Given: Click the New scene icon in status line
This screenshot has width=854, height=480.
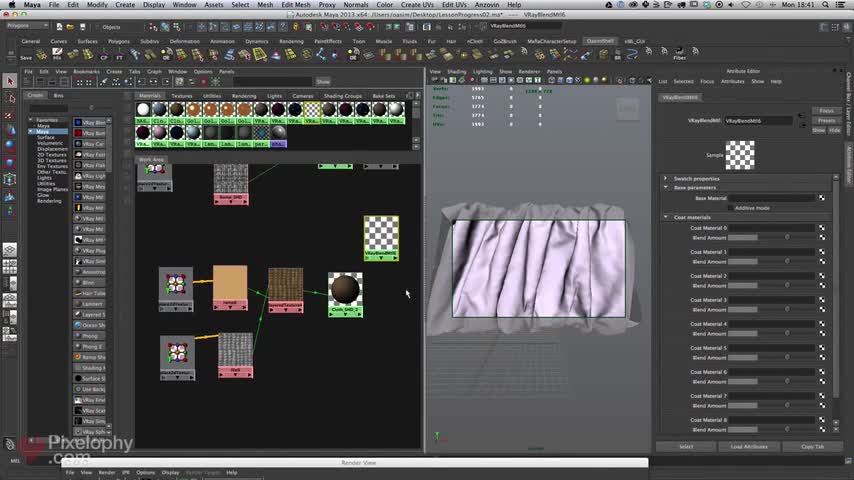Looking at the screenshot, I should coord(59,26).
